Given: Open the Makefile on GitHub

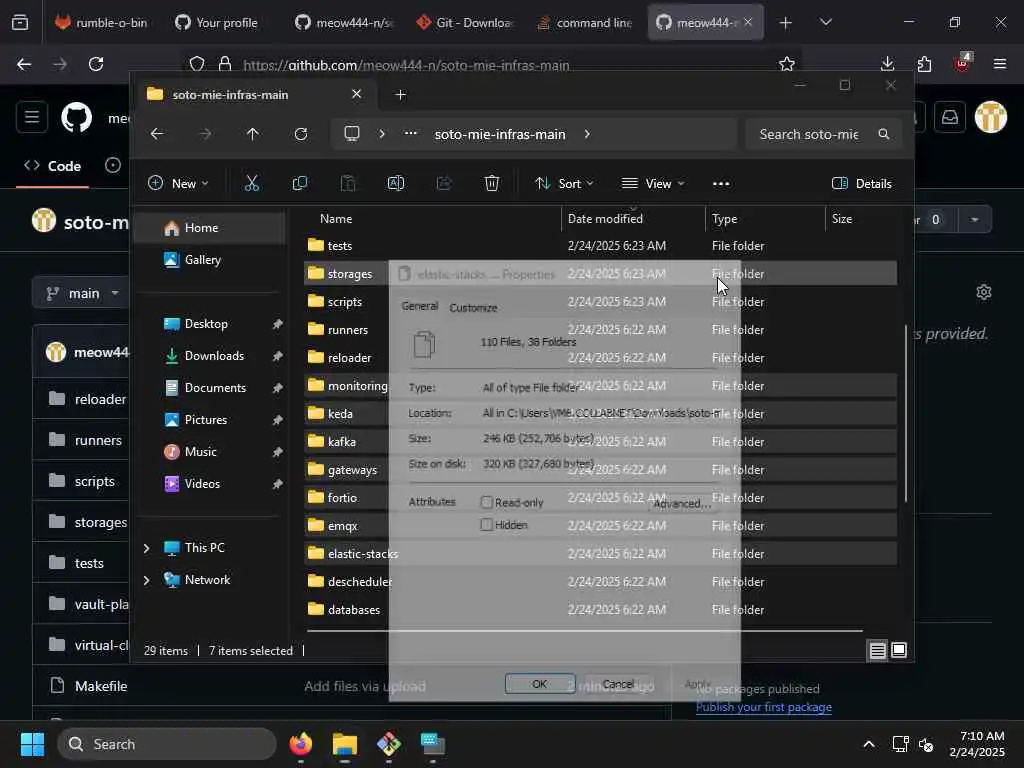Looking at the screenshot, I should [101, 686].
